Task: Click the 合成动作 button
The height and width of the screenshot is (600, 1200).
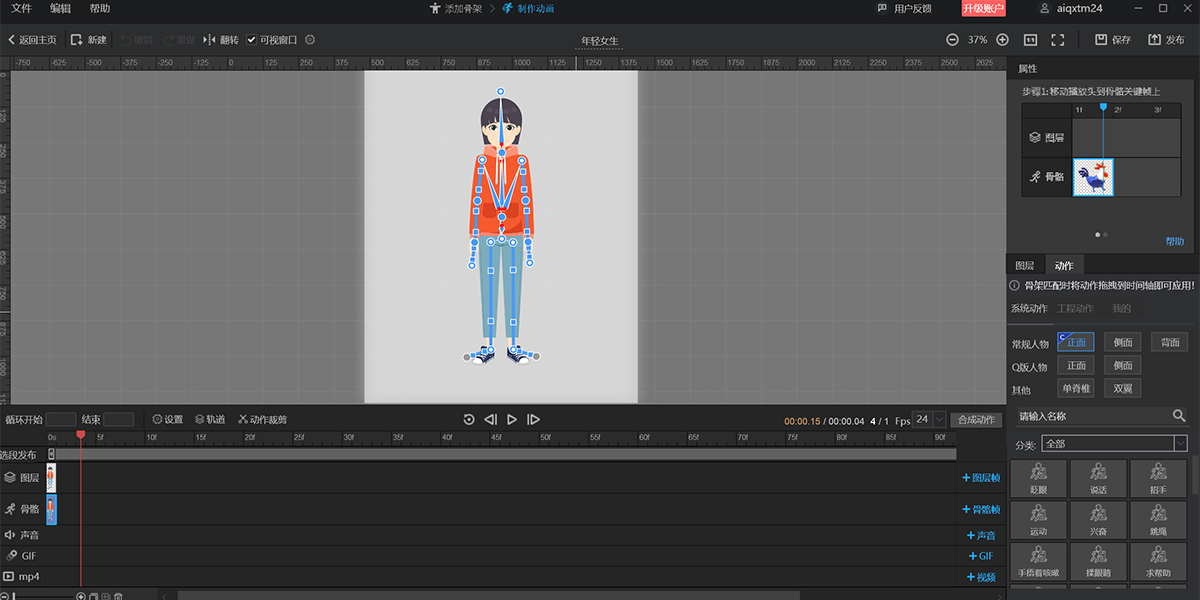Action: tap(976, 420)
